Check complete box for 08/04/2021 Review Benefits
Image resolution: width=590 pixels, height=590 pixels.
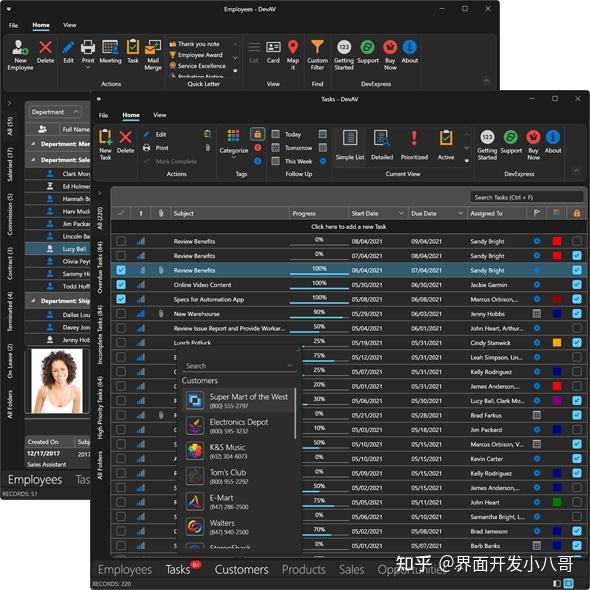click(121, 241)
